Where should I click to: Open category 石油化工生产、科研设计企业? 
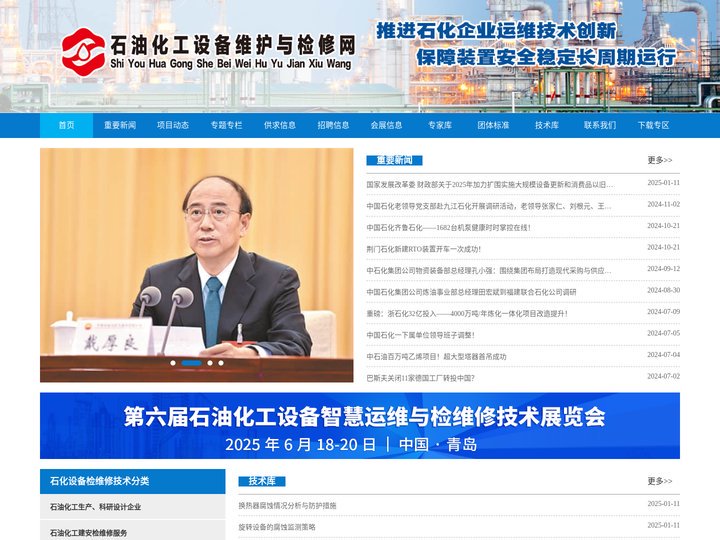click(133, 507)
